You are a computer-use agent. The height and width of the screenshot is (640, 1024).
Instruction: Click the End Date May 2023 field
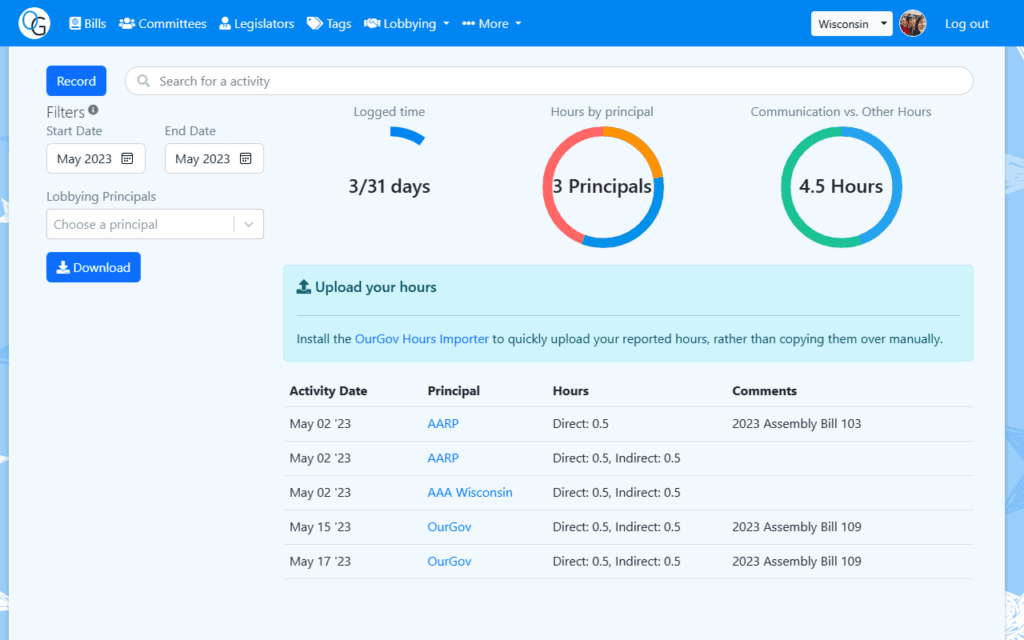pos(214,159)
